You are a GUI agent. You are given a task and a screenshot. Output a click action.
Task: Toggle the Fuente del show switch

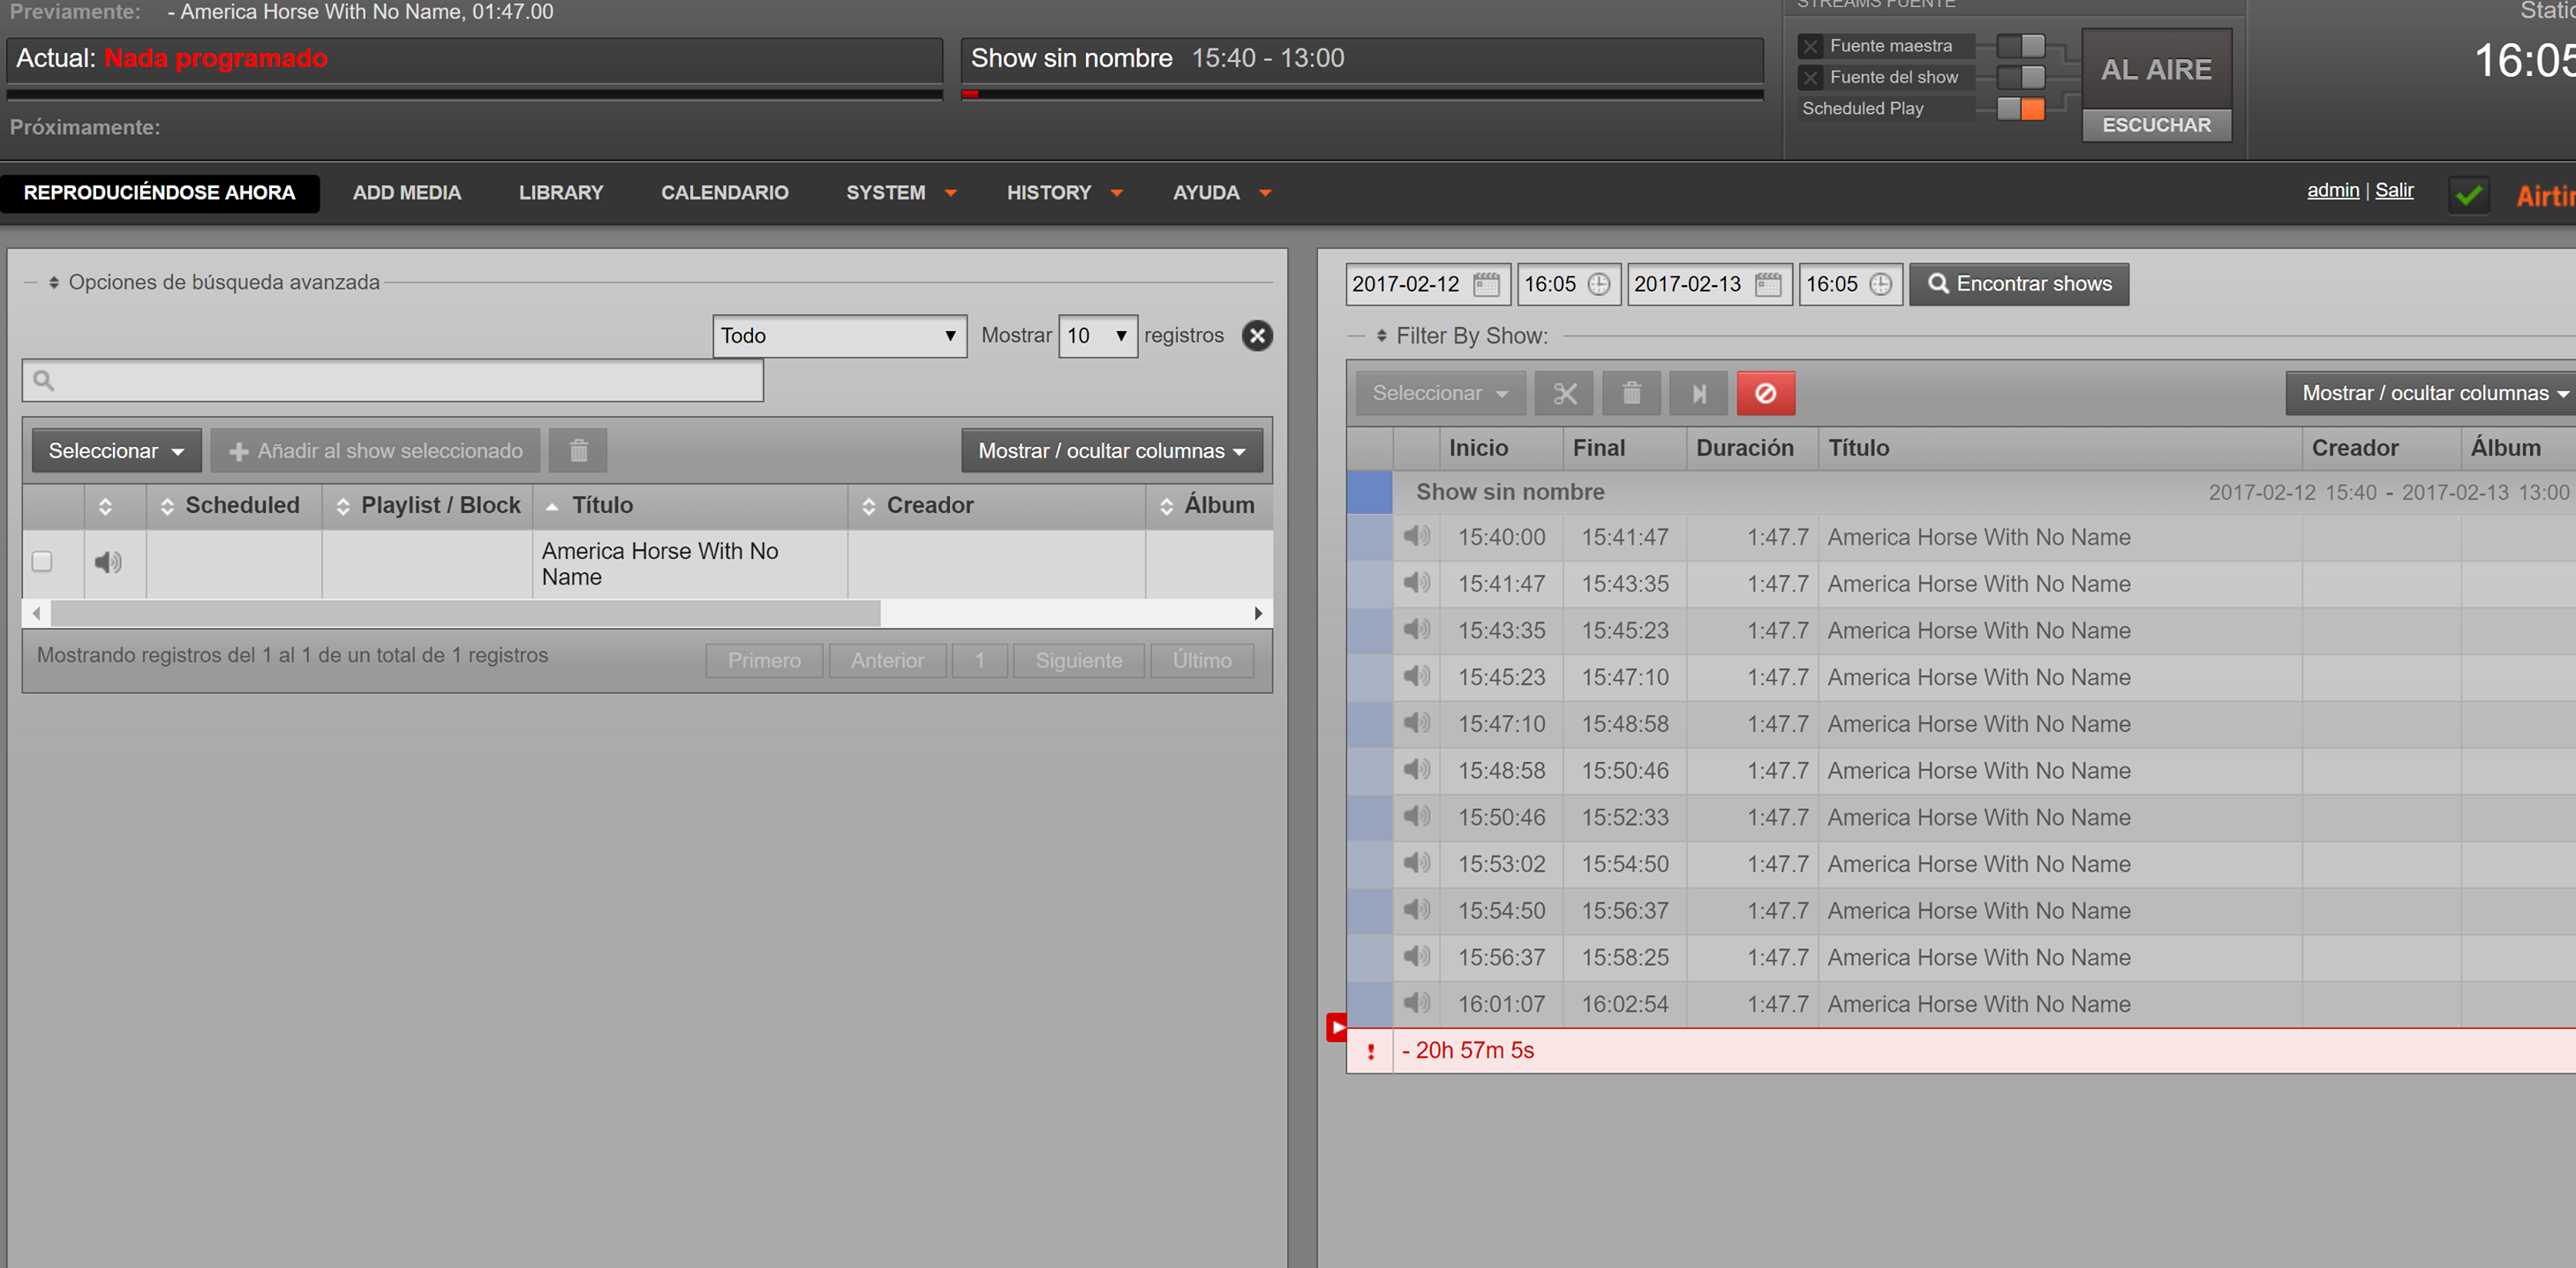coord(2020,77)
